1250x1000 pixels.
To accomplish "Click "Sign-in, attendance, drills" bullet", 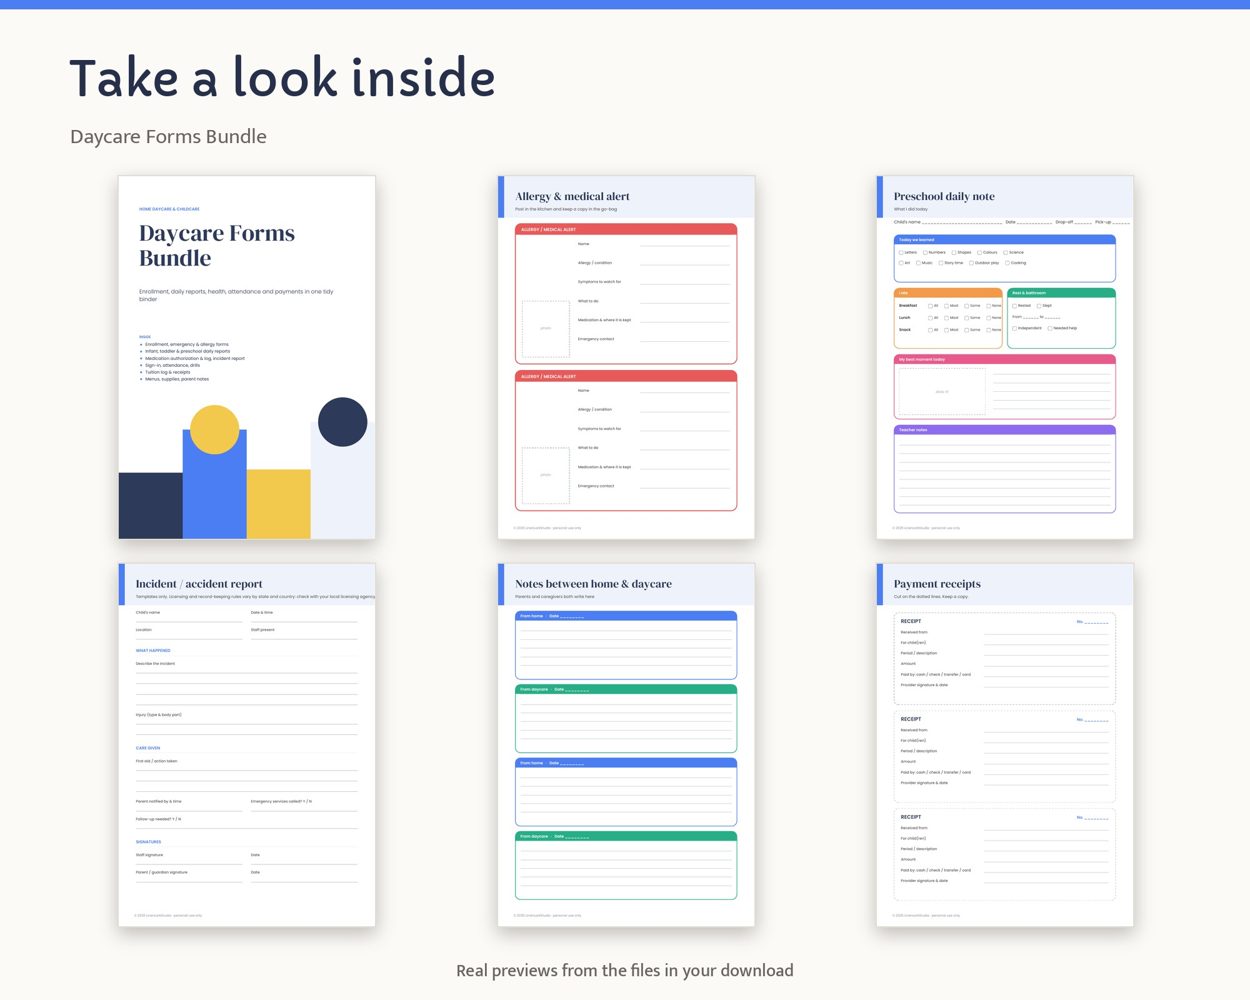I will pyautogui.click(x=172, y=365).
